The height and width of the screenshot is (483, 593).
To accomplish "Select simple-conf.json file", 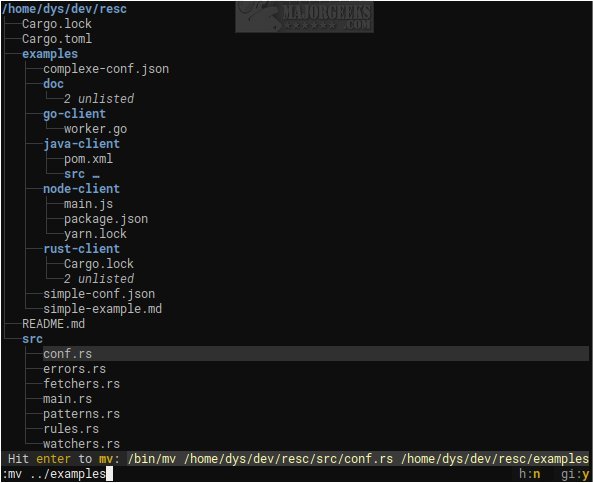I will click(x=99, y=294).
